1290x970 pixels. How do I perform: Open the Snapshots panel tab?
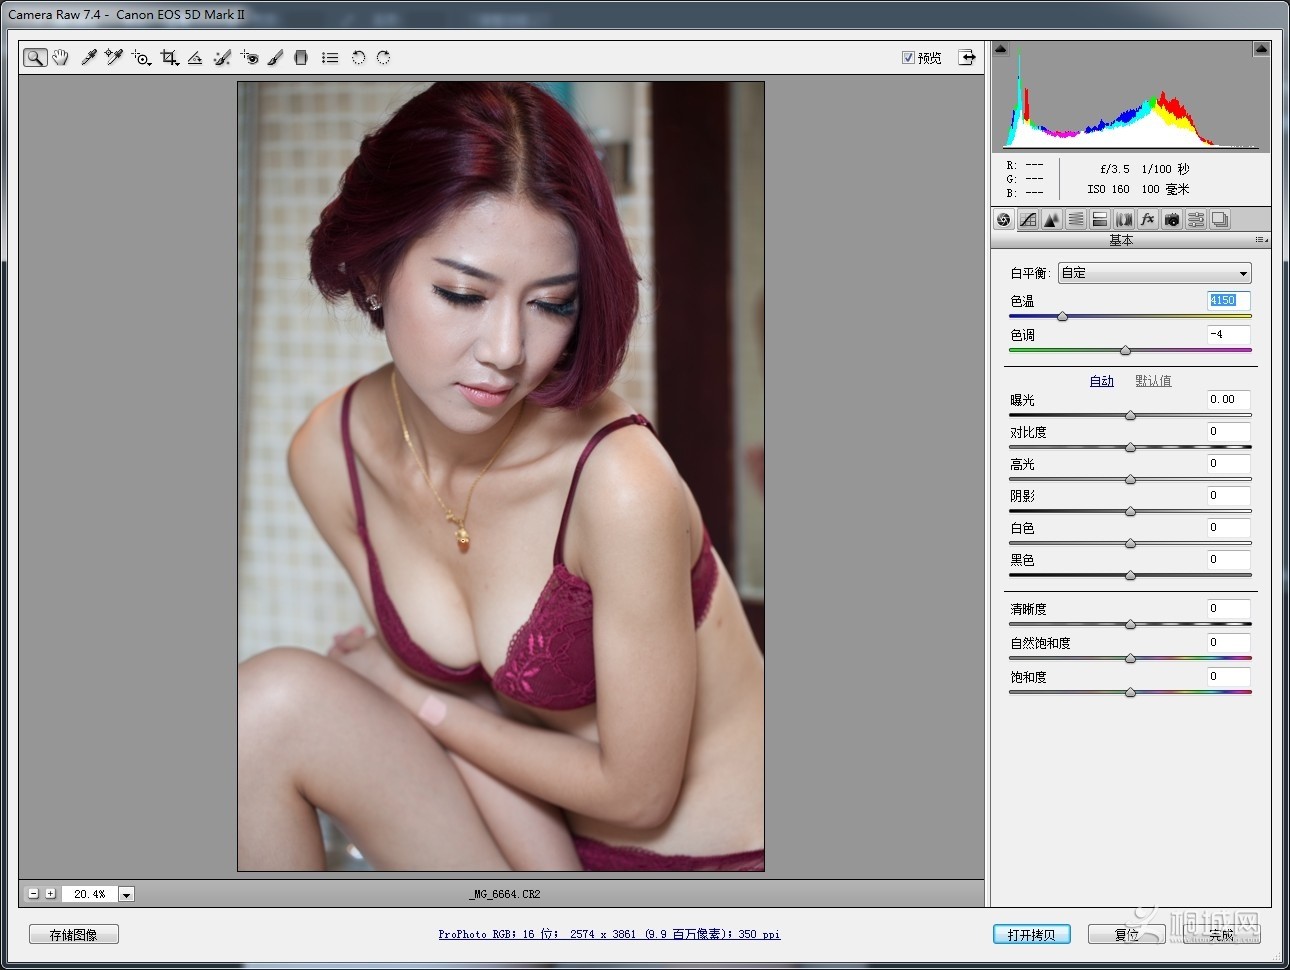point(1220,220)
